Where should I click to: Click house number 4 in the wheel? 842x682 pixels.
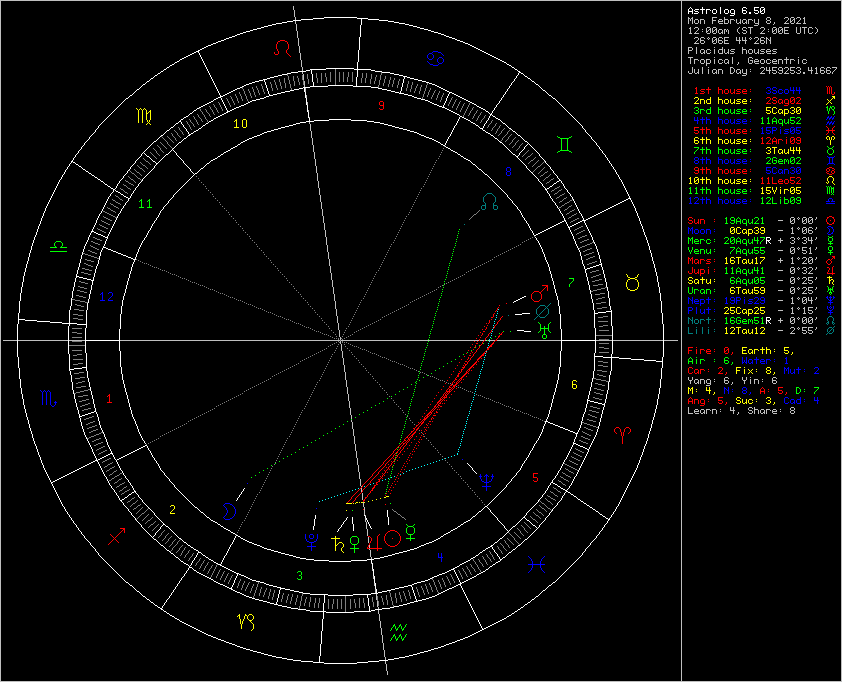[440, 557]
